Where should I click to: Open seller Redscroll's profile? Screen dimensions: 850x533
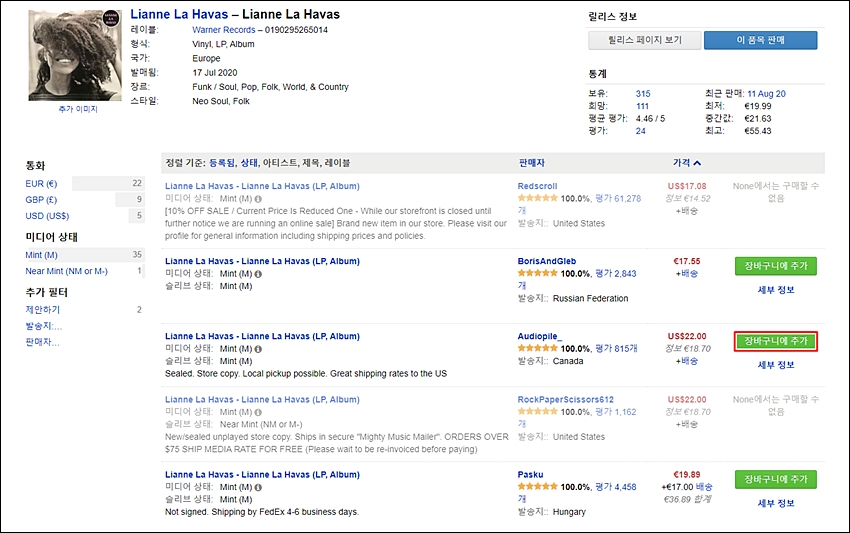pyautogui.click(x=537, y=186)
